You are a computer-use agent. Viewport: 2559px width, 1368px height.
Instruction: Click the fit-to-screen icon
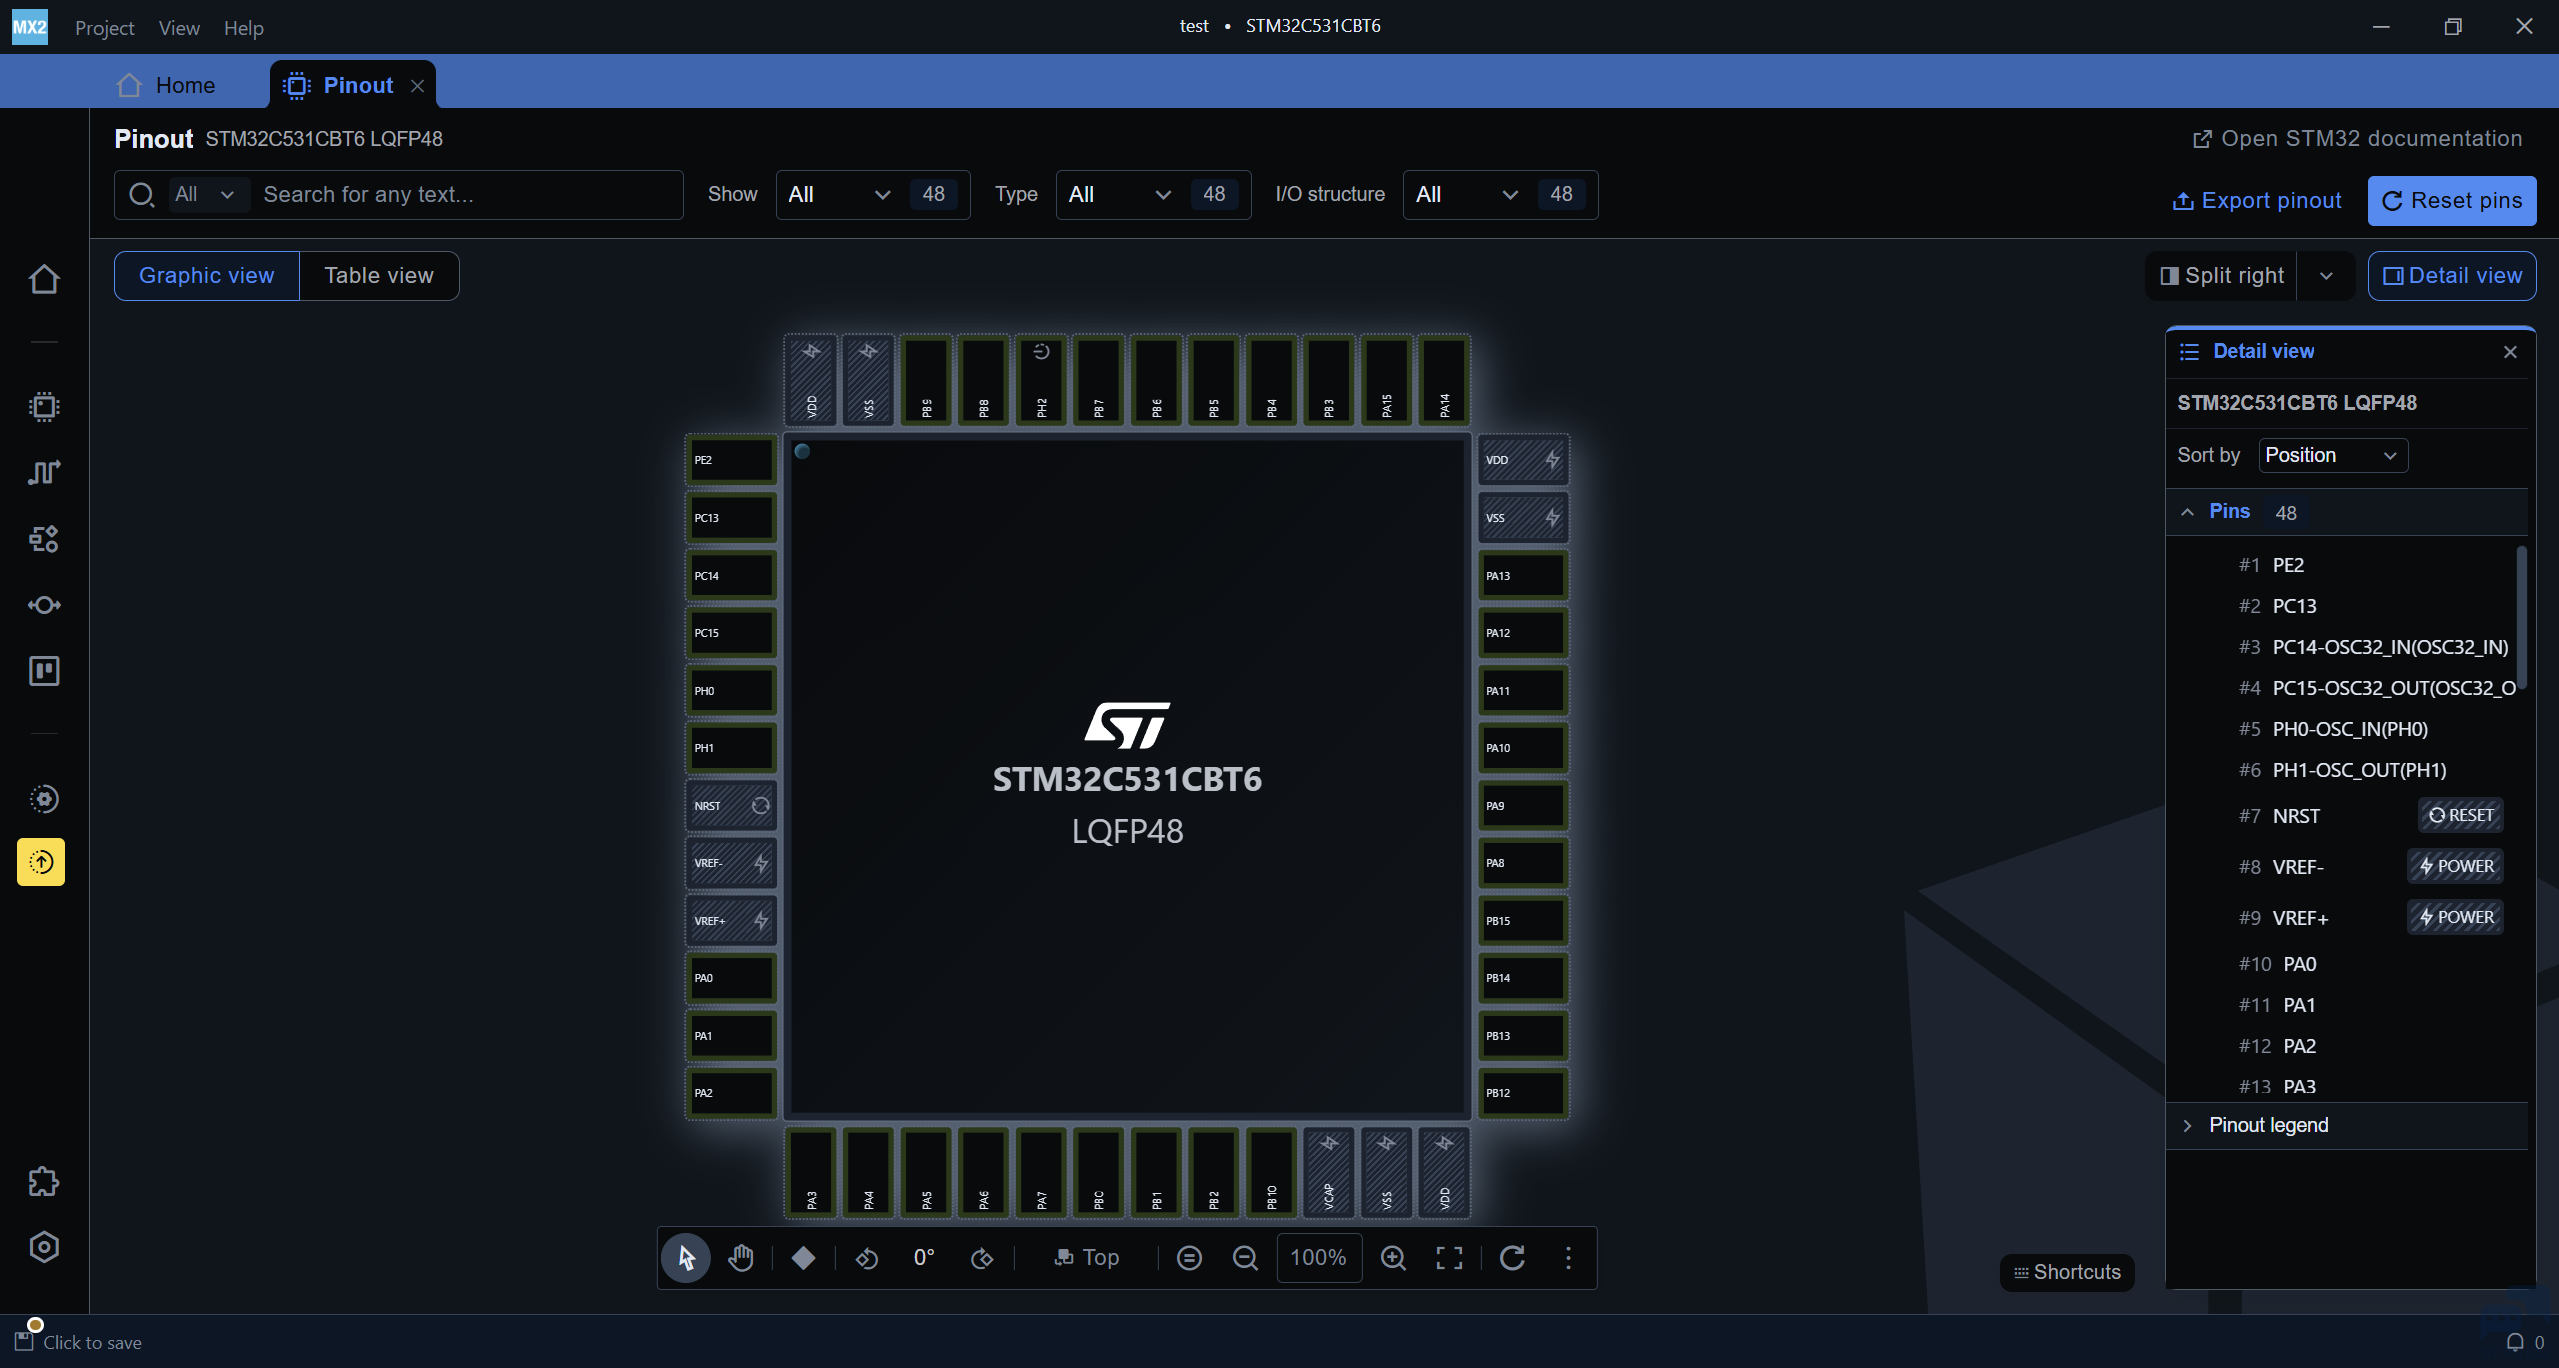1449,1258
